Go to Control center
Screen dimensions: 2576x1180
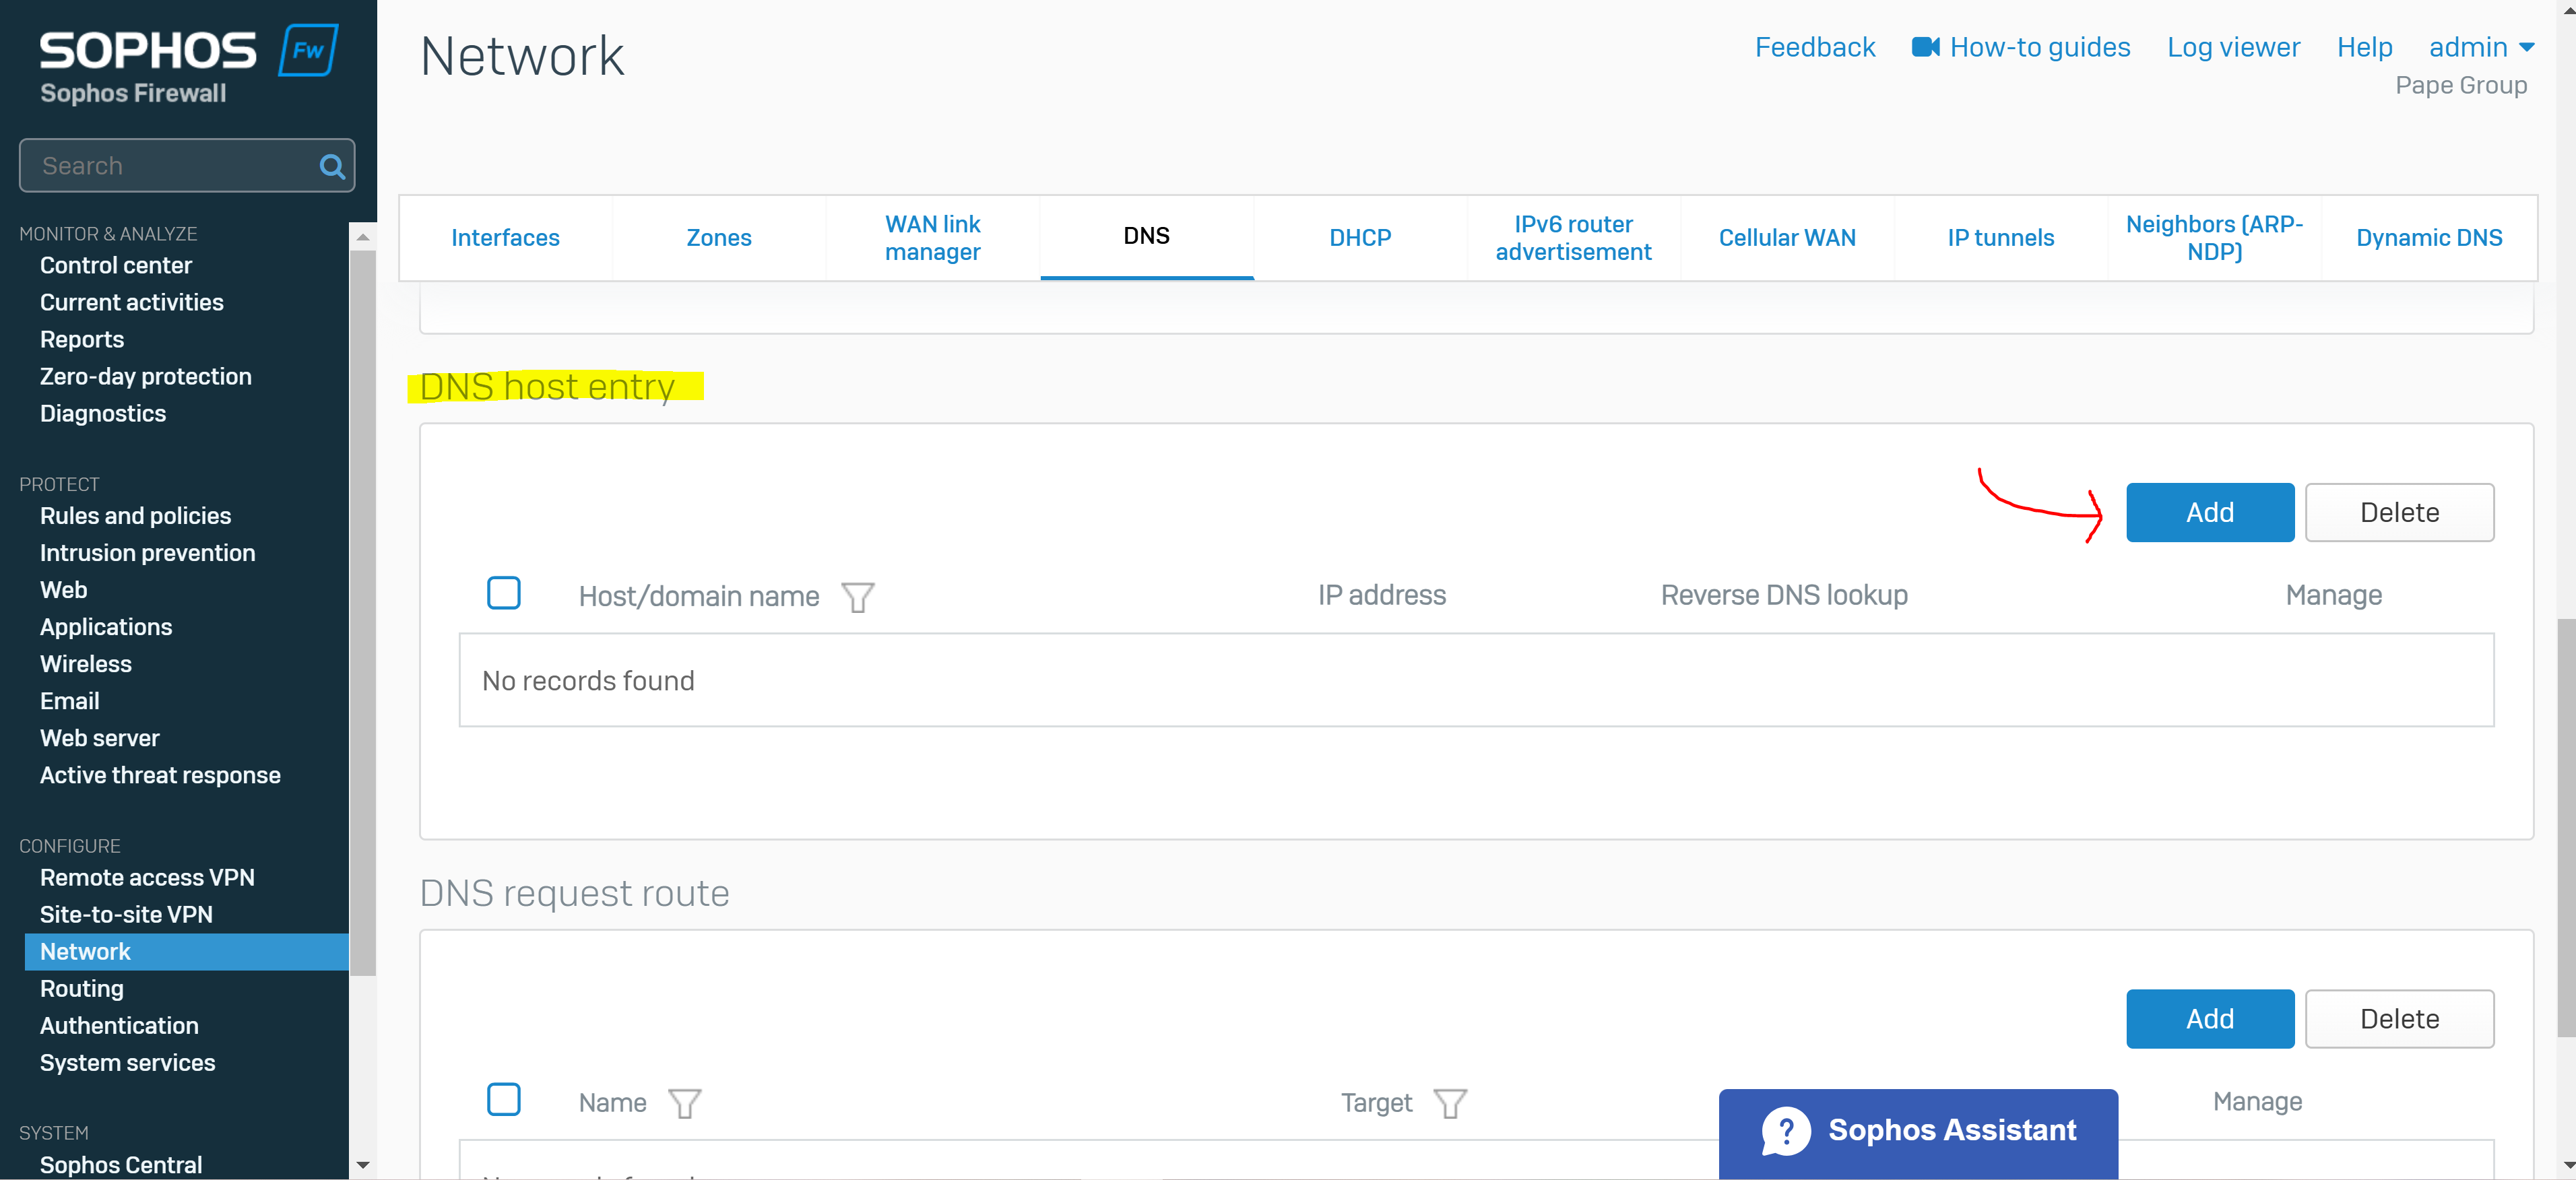116,265
